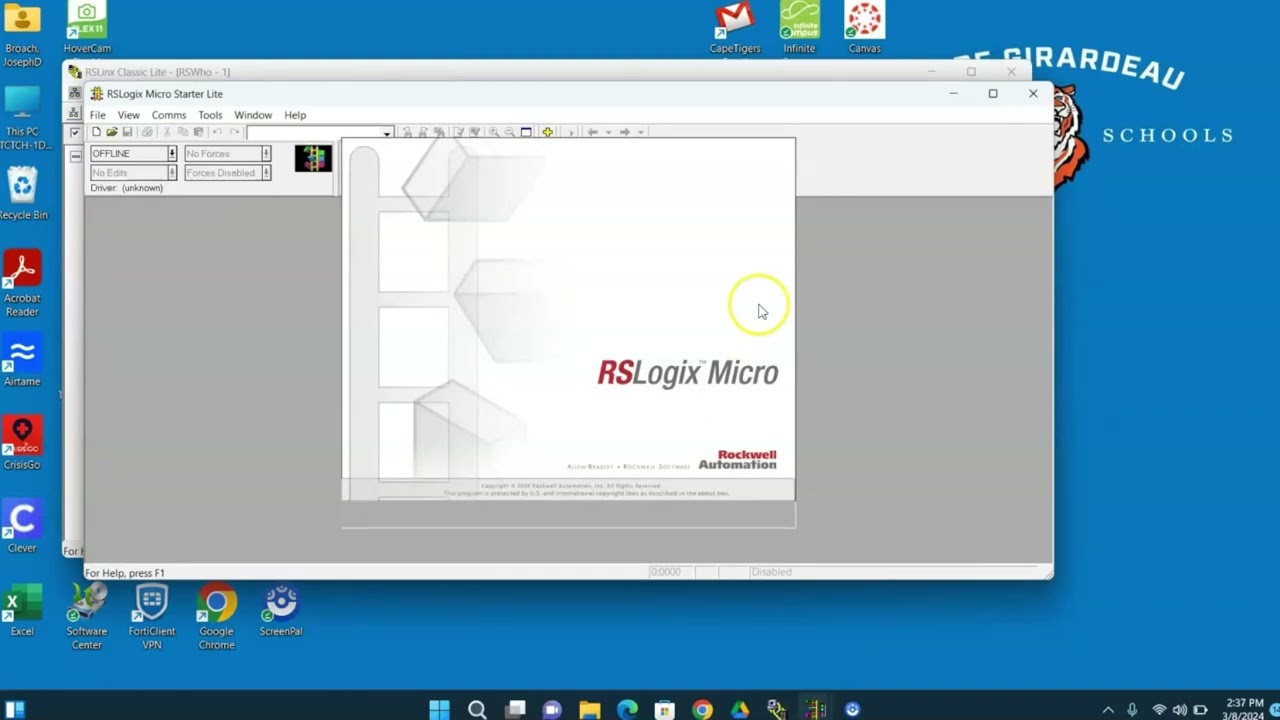The image size is (1280, 720).
Task: Click the Zoom Out magnifier icon
Action: pyautogui.click(x=510, y=132)
